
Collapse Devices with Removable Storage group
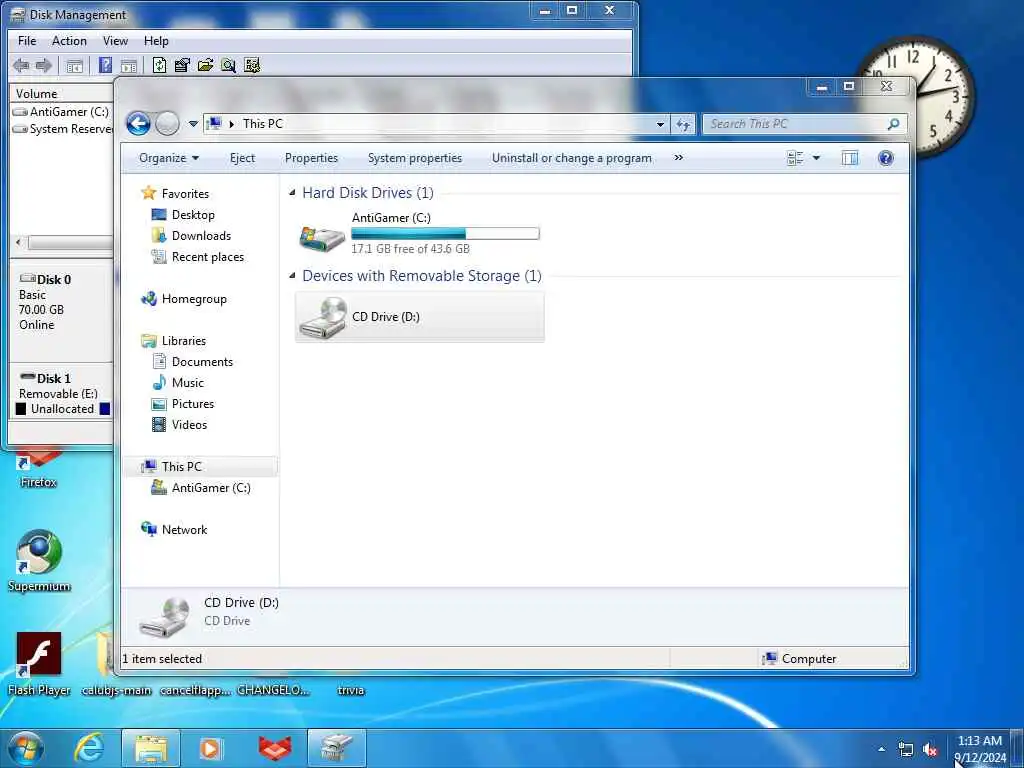click(292, 276)
